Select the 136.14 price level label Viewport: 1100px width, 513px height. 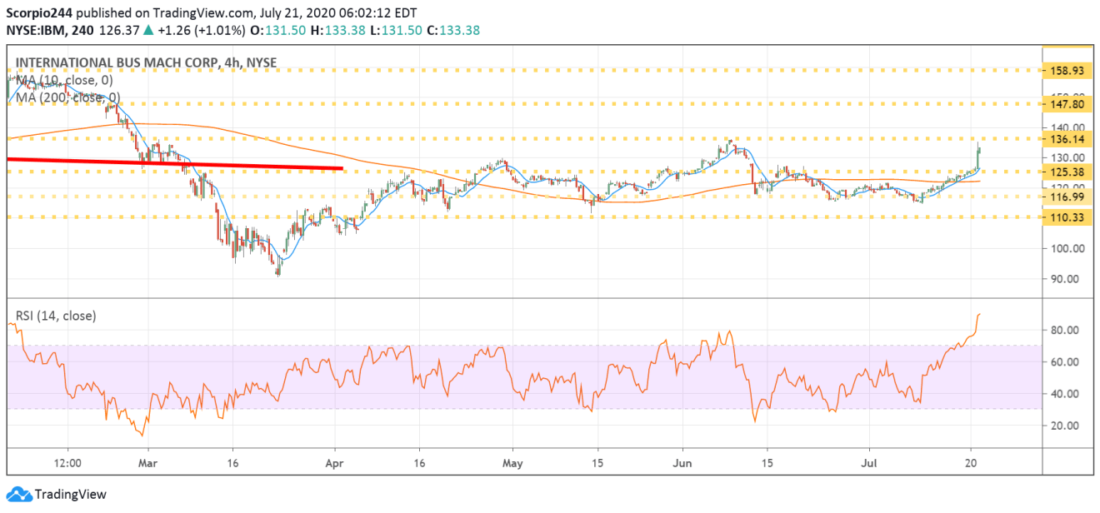(x=1069, y=139)
